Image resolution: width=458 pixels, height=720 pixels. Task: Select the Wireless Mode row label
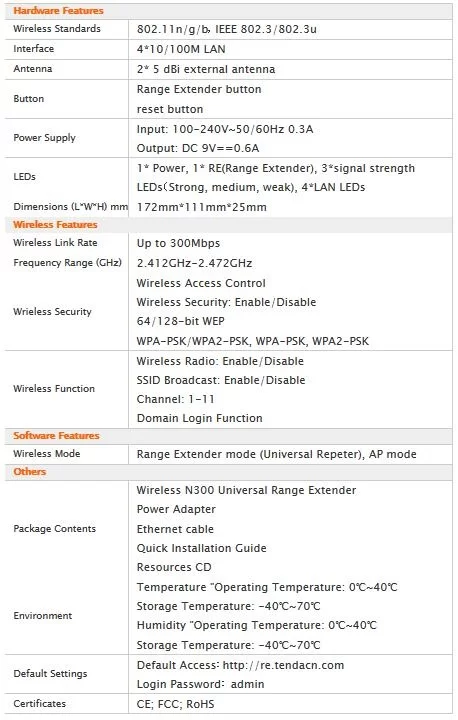(47, 454)
